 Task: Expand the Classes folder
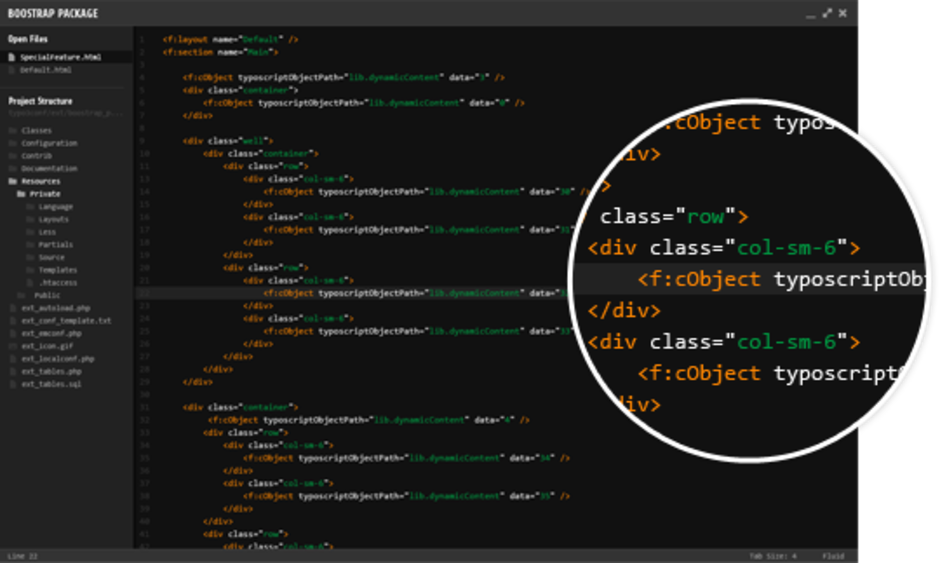point(37,131)
